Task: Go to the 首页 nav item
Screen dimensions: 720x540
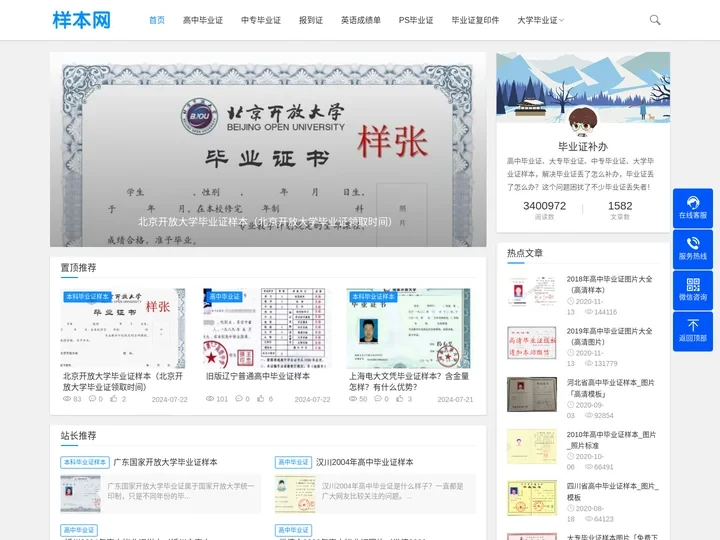Action: click(x=157, y=20)
